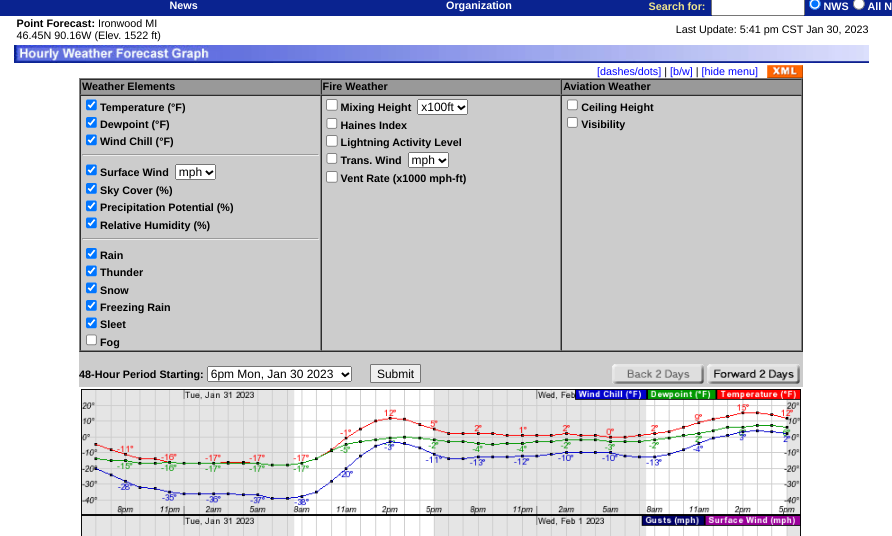The width and height of the screenshot is (892, 536).
Task: Toggle the Sky Cover (%) checkbox
Action: pos(92,188)
